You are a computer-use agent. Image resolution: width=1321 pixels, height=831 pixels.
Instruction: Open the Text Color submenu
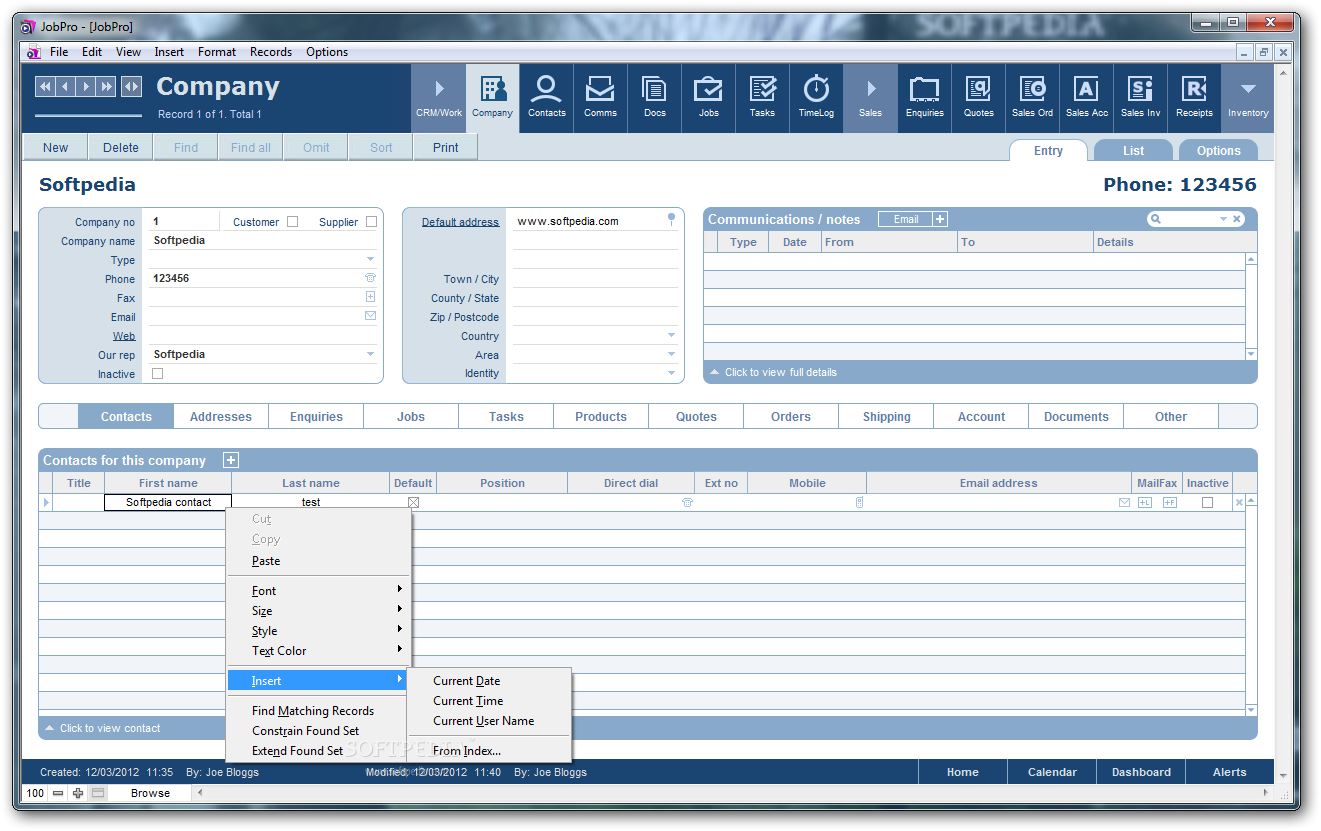[x=318, y=651]
